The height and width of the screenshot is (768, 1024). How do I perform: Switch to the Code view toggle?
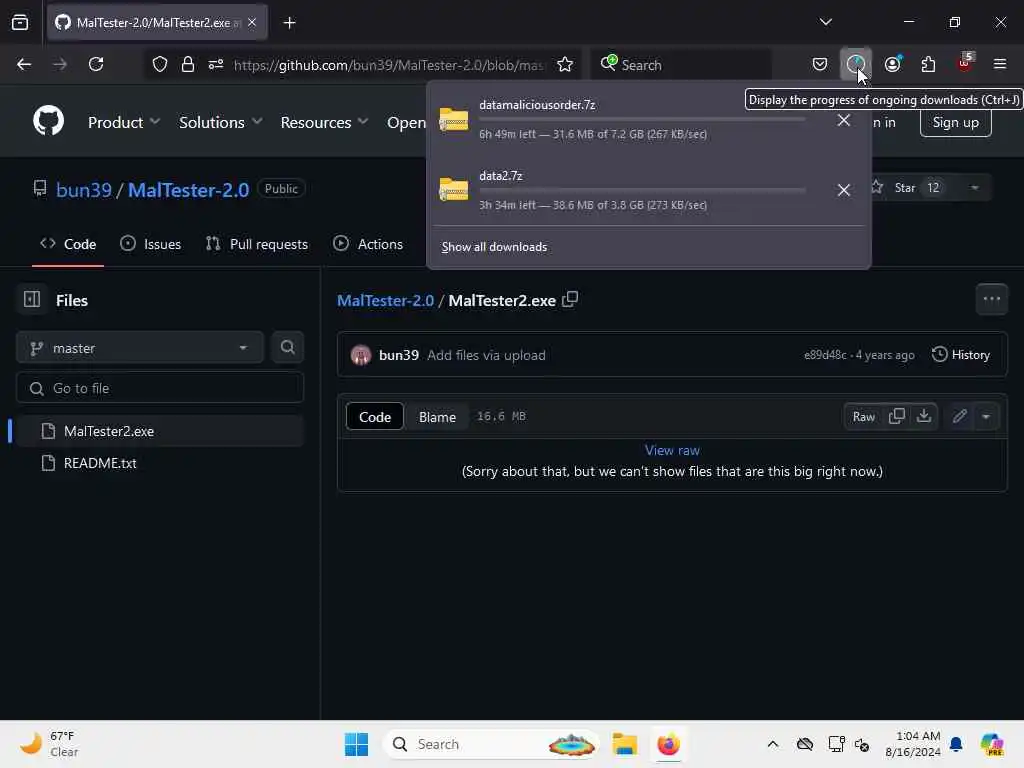tap(375, 417)
